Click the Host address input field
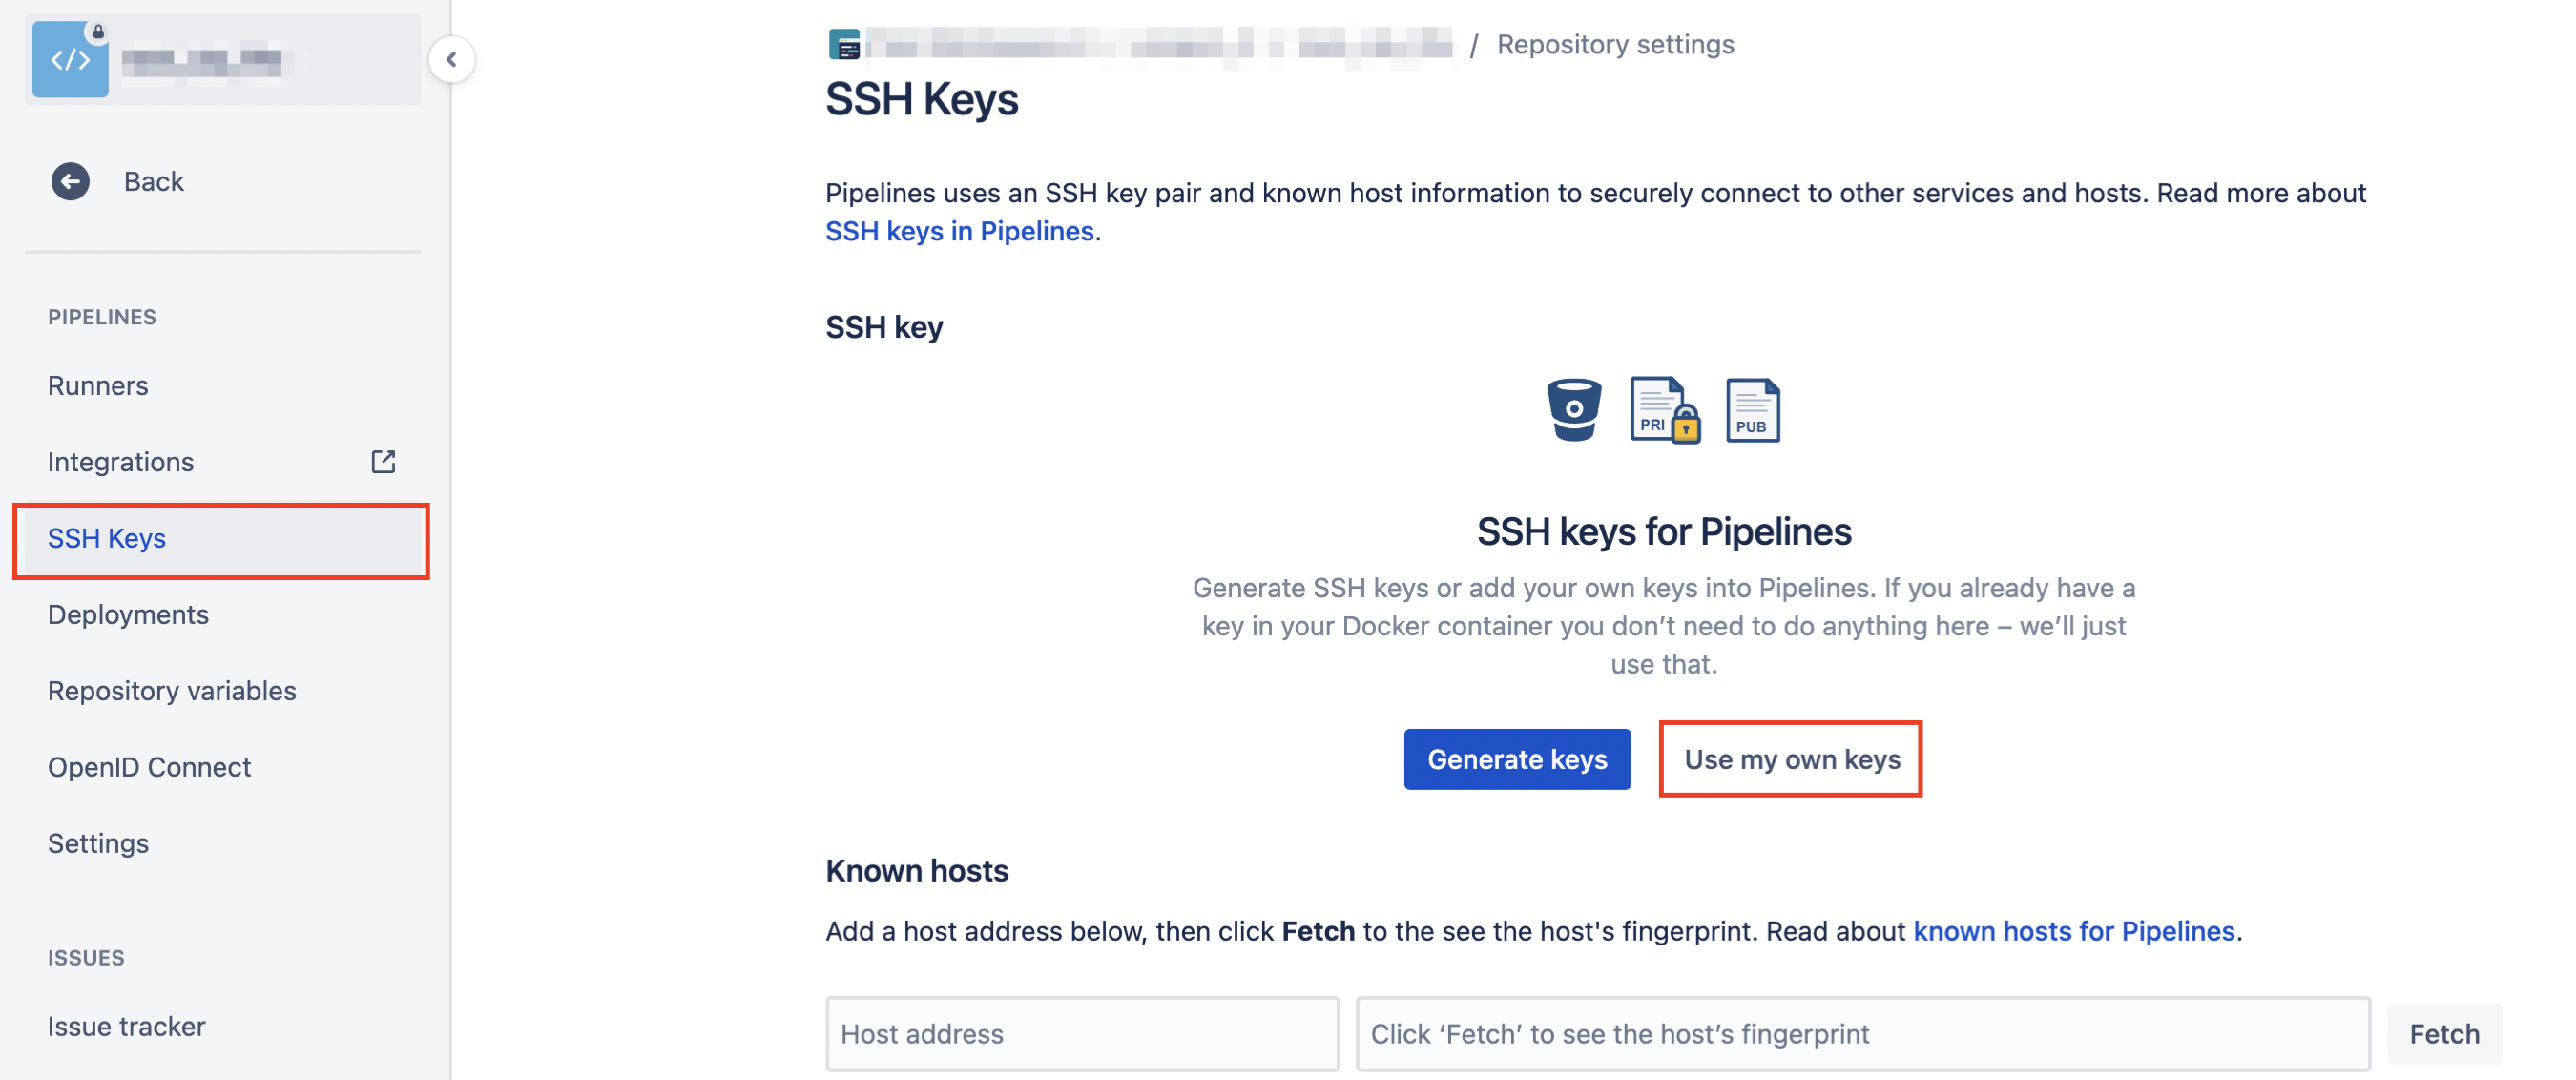 [1082, 1034]
